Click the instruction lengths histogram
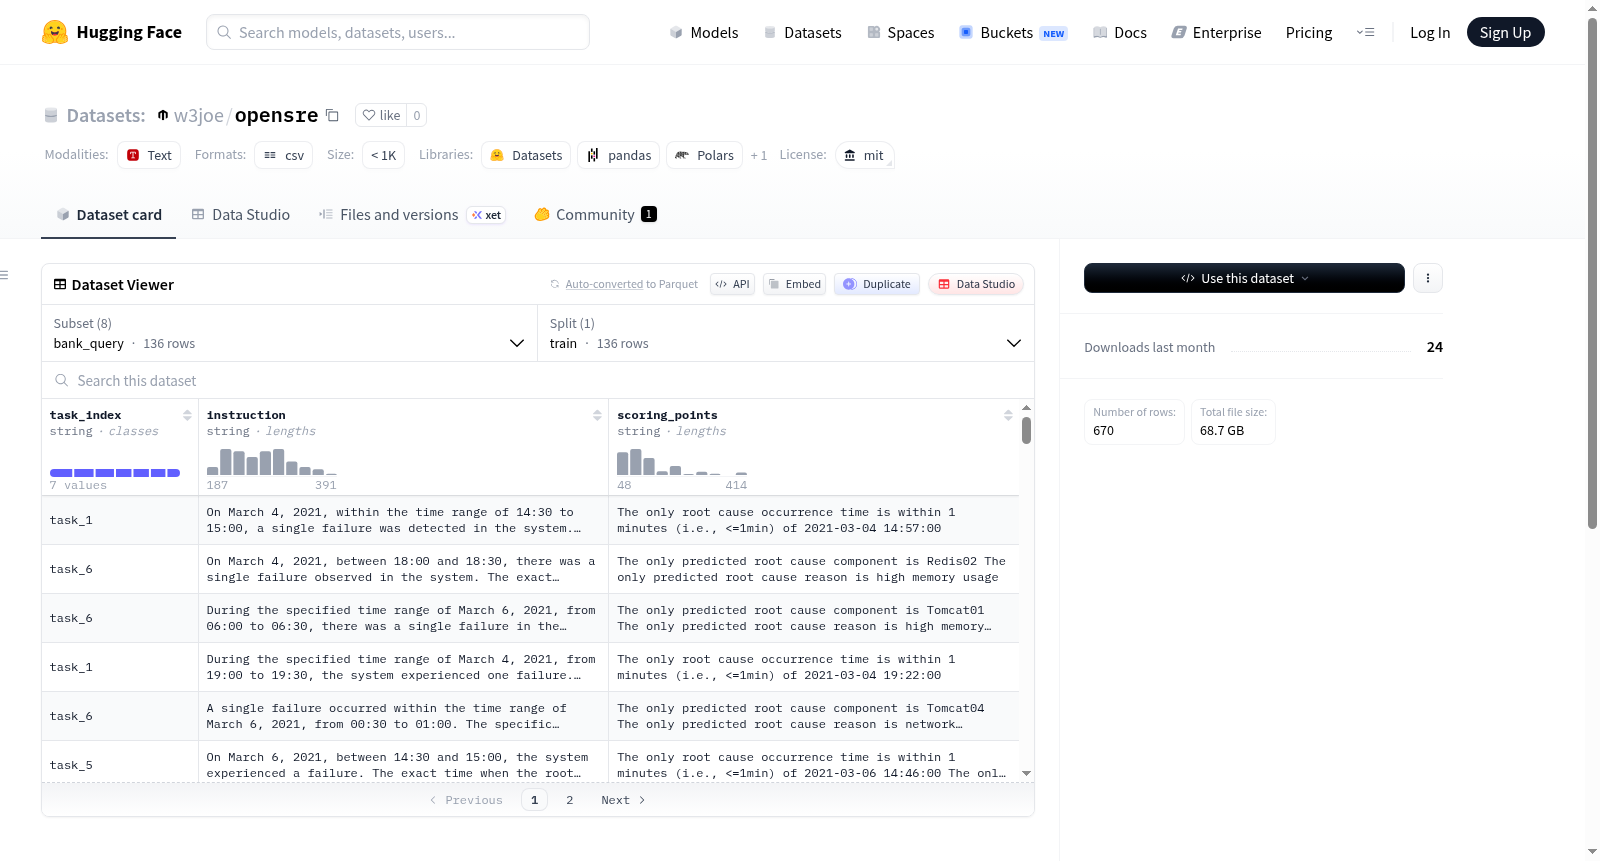Viewport: 1600px width, 861px height. click(272, 462)
